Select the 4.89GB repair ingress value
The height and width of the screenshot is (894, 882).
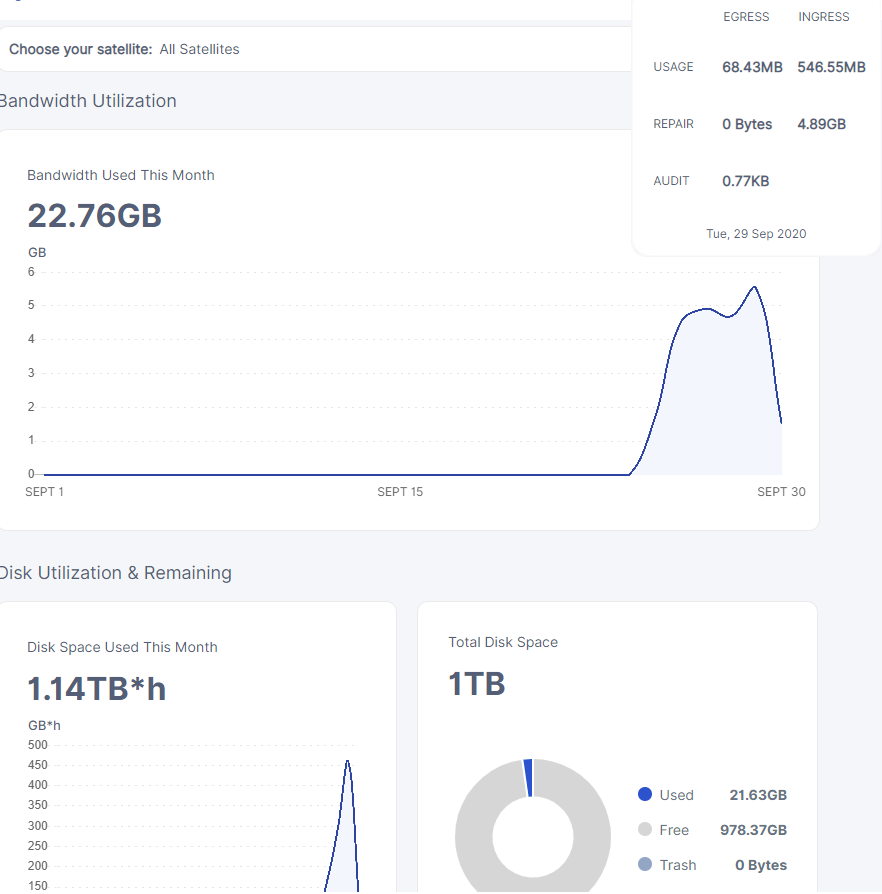coord(822,124)
